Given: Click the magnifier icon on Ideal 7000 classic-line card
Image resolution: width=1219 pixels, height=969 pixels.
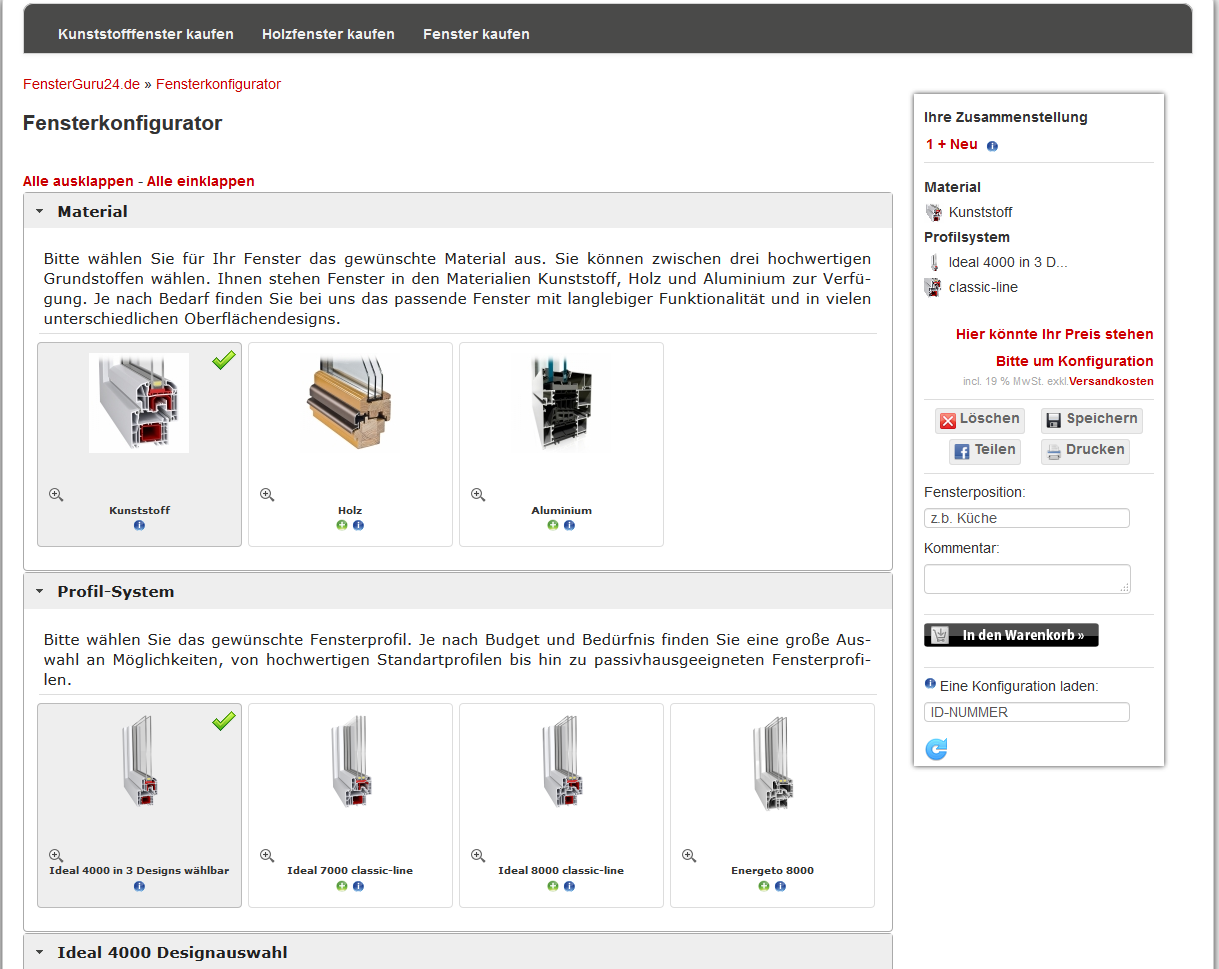Looking at the screenshot, I should 267,855.
